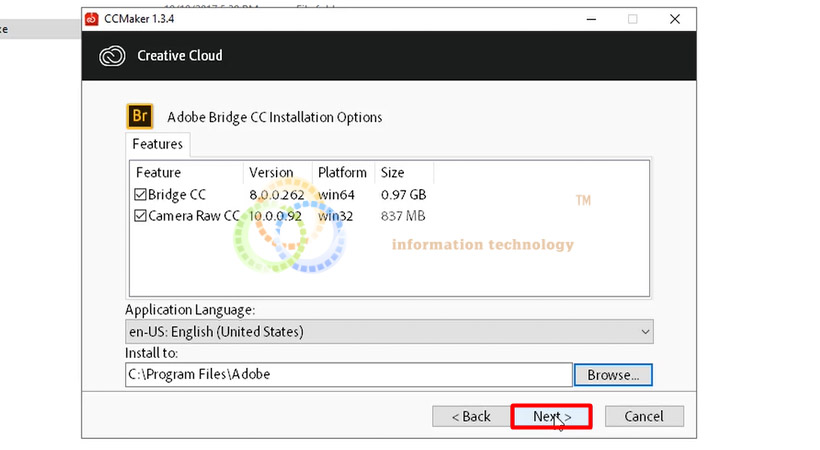Uncheck the Bridge CC feature checkbox
The height and width of the screenshot is (450, 820).
[x=140, y=195]
